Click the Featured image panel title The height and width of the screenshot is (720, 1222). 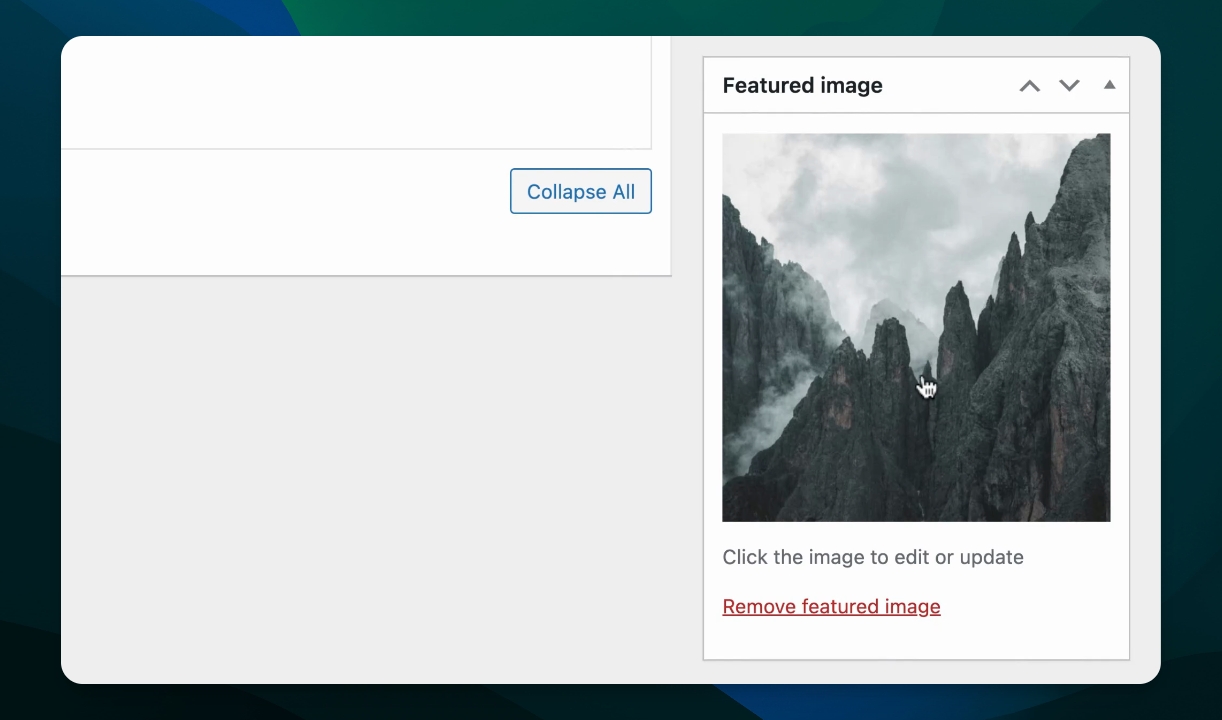802,86
